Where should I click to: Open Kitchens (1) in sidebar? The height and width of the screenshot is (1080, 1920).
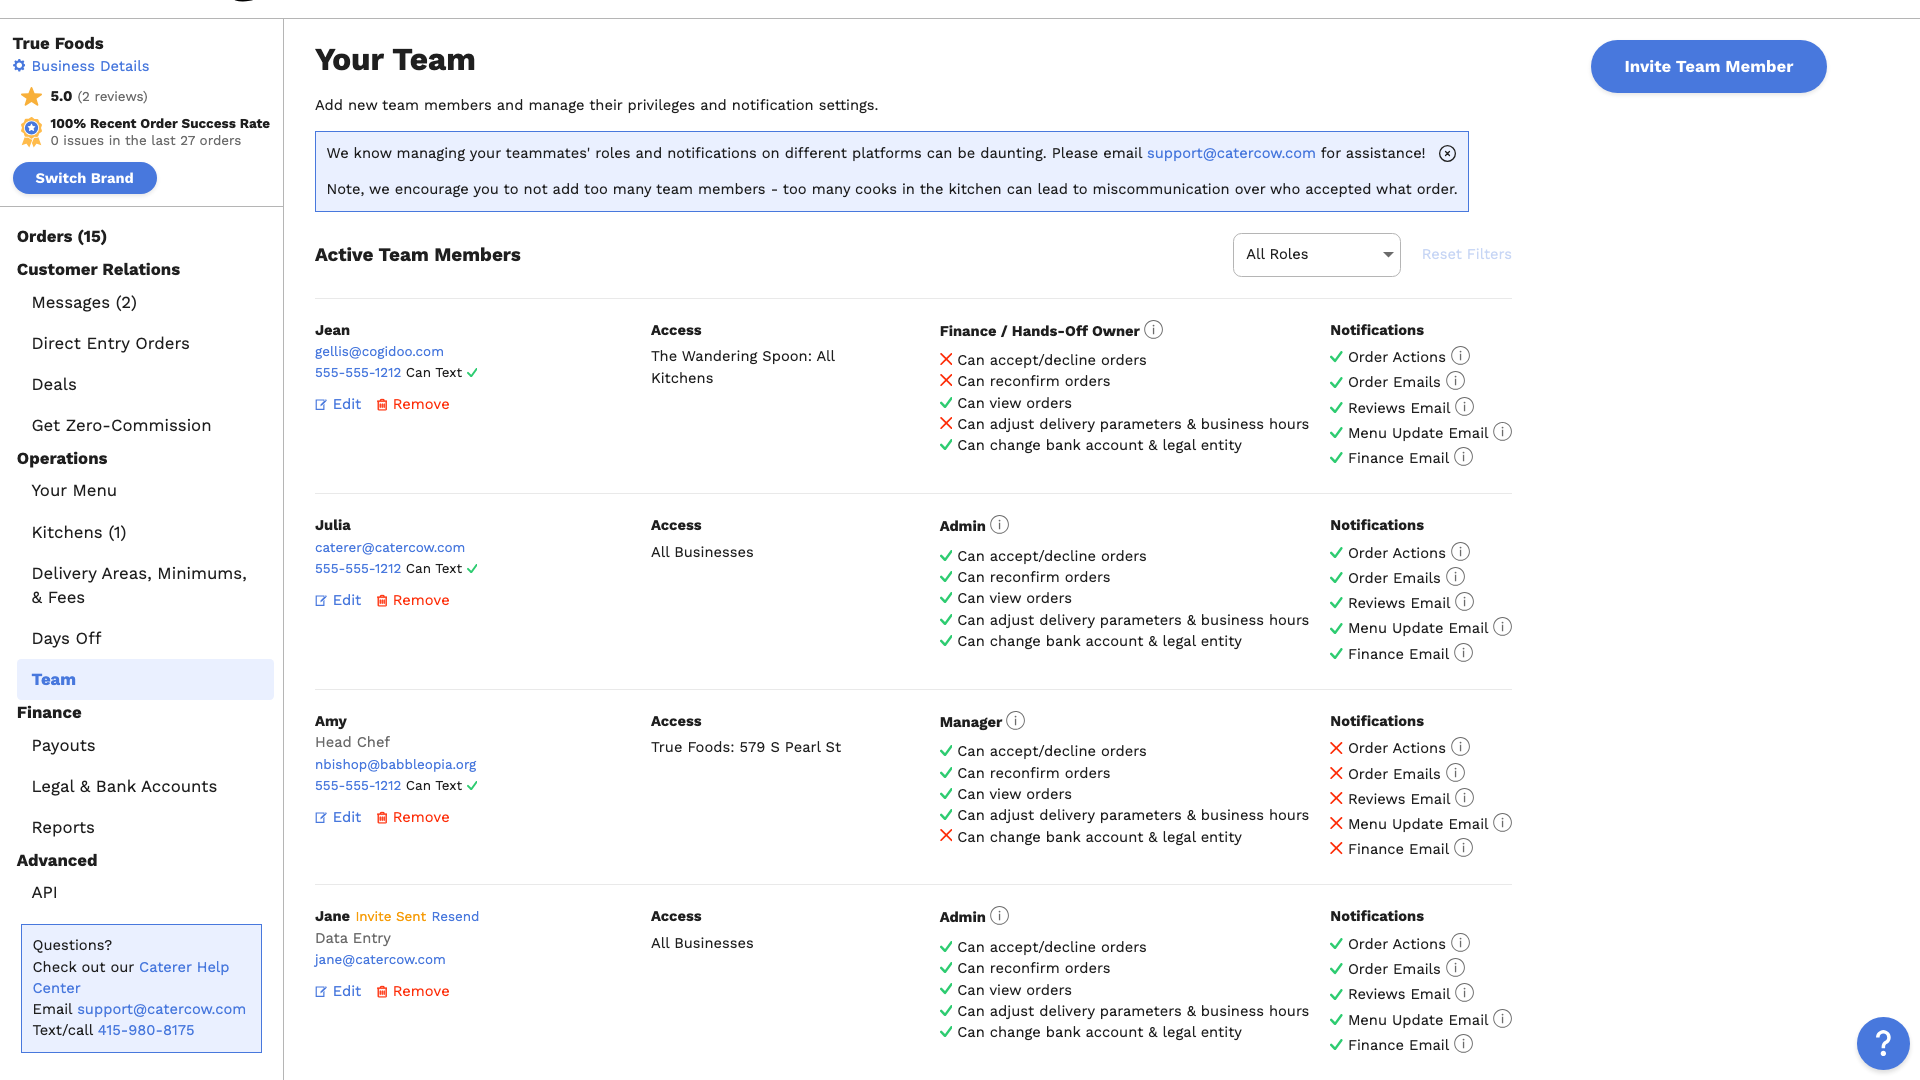(79, 532)
